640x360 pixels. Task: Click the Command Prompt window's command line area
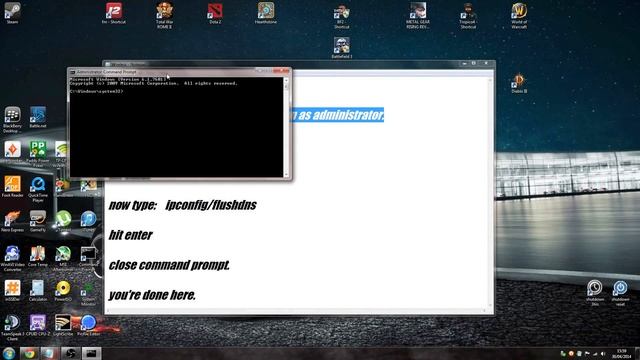[x=176, y=127]
